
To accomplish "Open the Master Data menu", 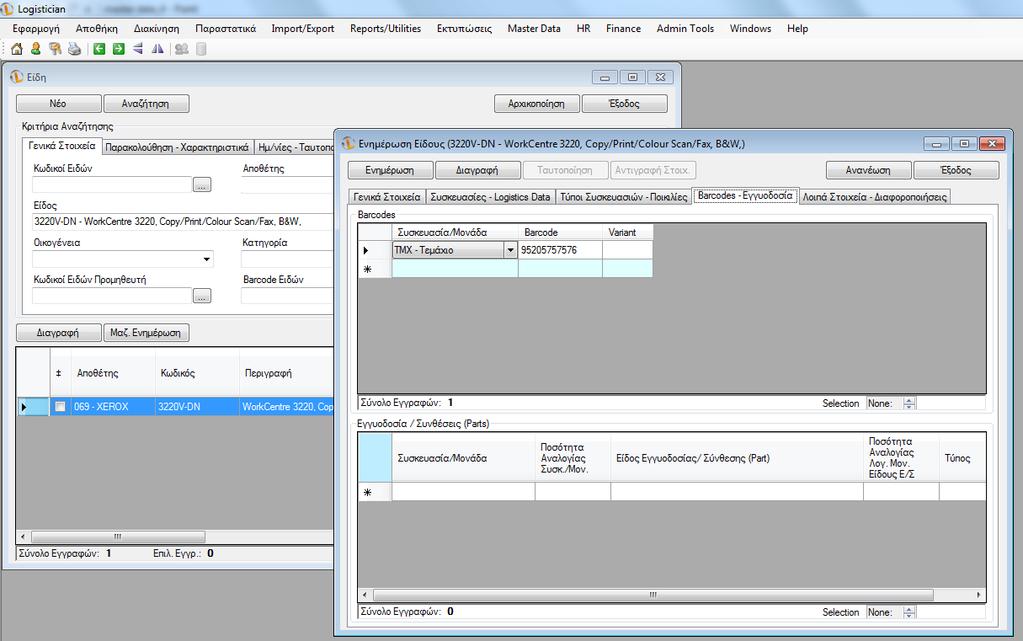I will click(x=534, y=29).
